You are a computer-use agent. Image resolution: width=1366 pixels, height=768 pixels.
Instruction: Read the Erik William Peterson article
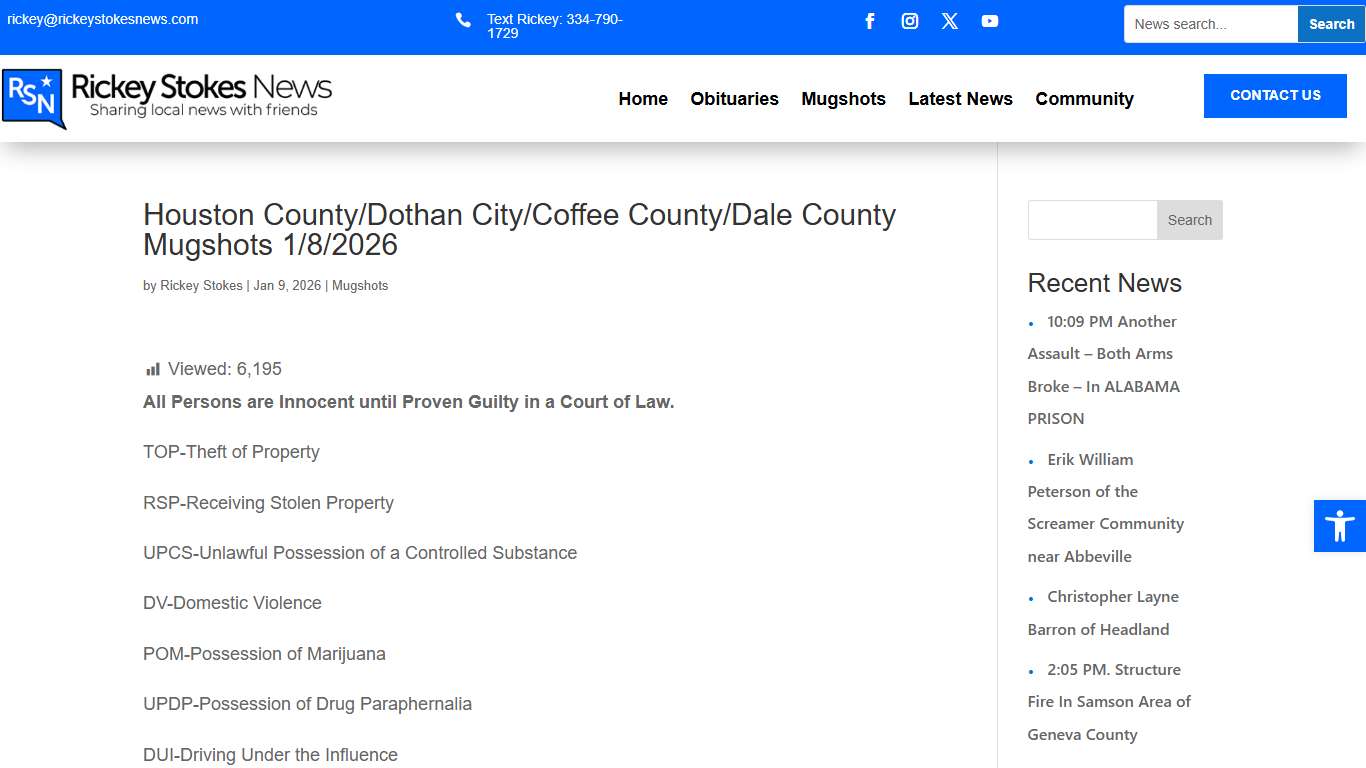click(1105, 507)
